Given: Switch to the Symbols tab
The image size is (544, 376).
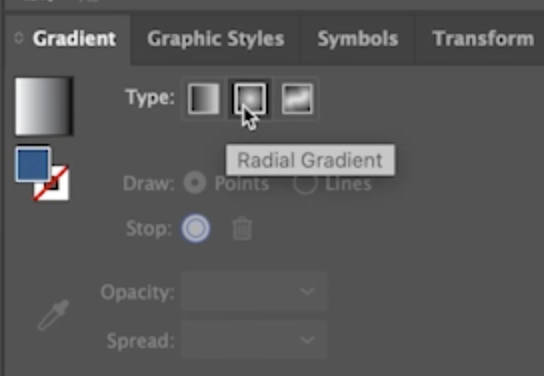Looking at the screenshot, I should [x=358, y=39].
